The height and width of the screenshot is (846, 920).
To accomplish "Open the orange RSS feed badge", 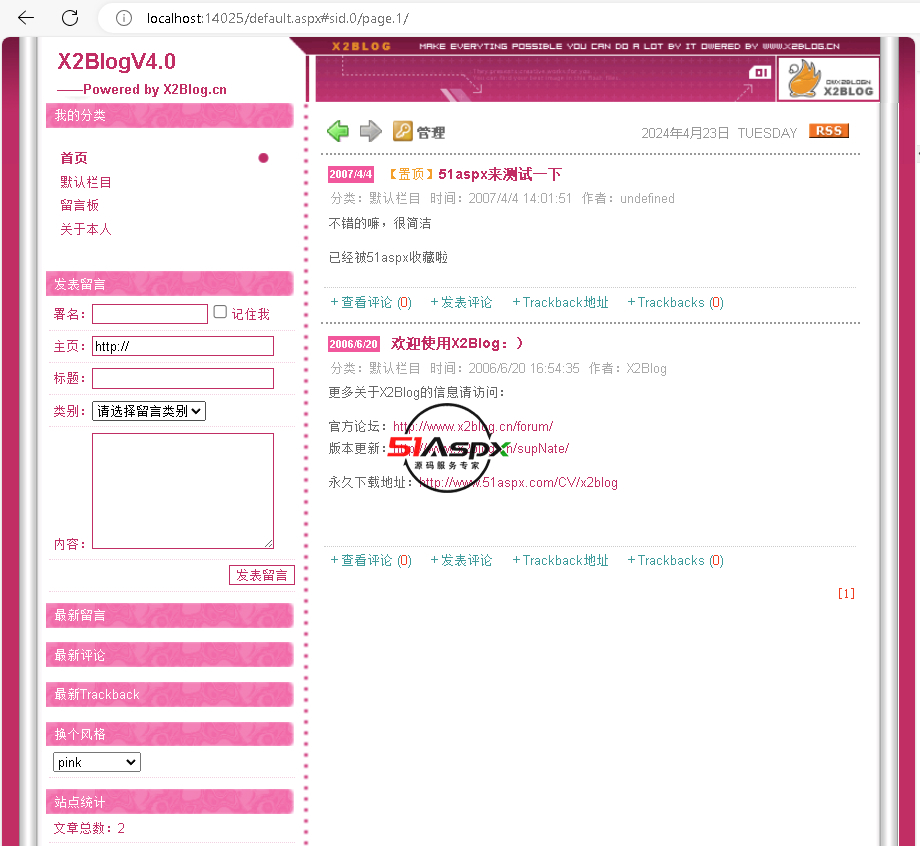I will pos(828,130).
